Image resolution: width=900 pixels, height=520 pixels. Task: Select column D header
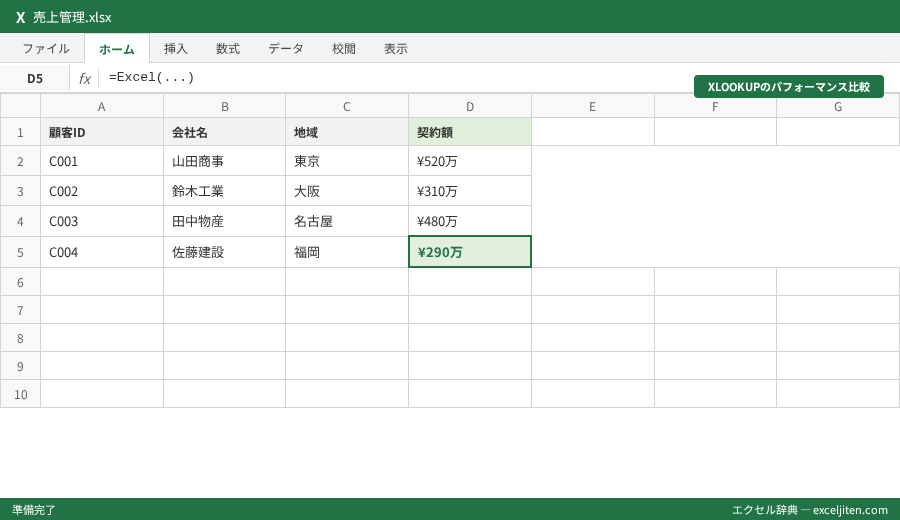point(470,106)
